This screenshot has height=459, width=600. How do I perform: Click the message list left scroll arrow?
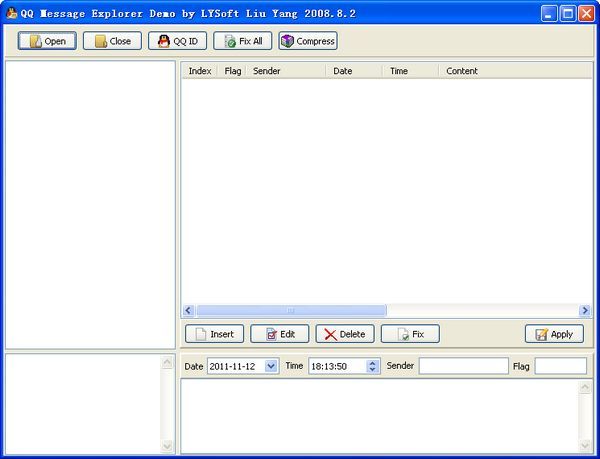(188, 310)
